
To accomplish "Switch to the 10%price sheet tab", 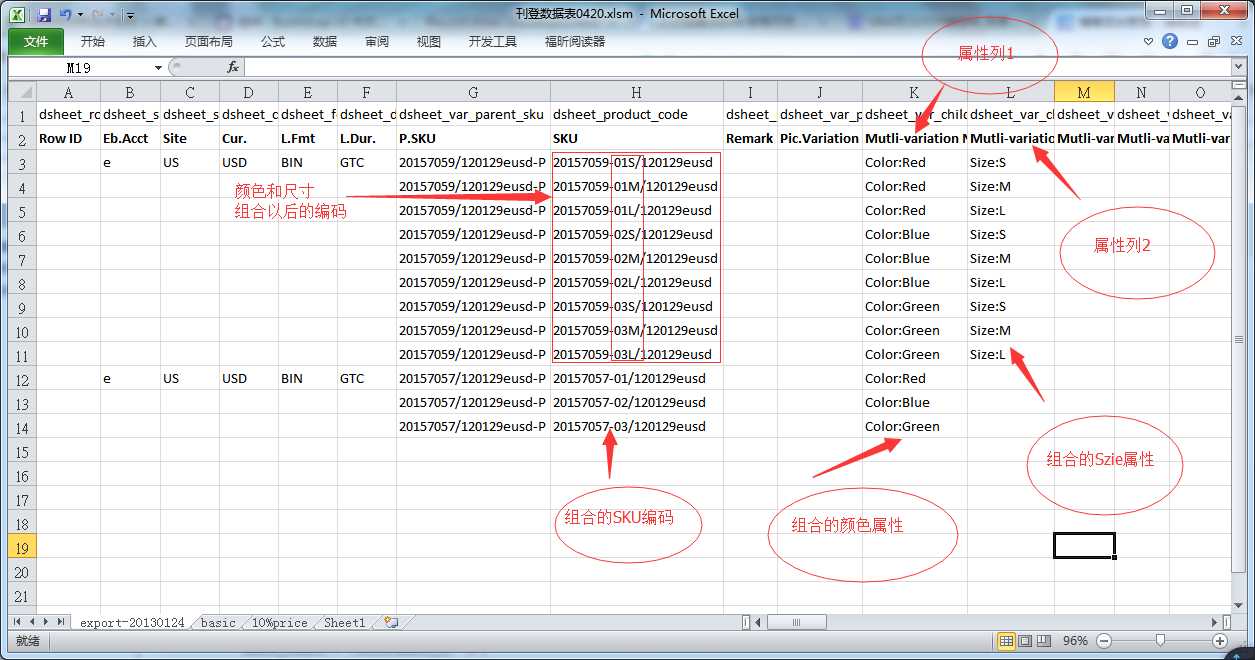I will coord(279,622).
